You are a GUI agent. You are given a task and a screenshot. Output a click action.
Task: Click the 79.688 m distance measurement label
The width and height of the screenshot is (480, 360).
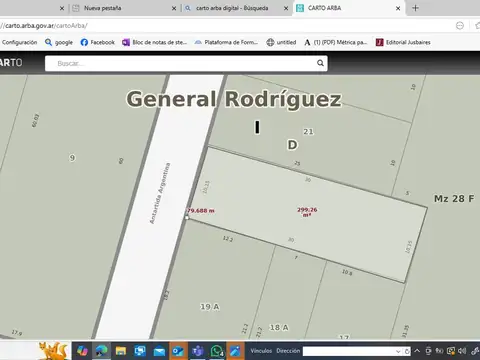201,211
